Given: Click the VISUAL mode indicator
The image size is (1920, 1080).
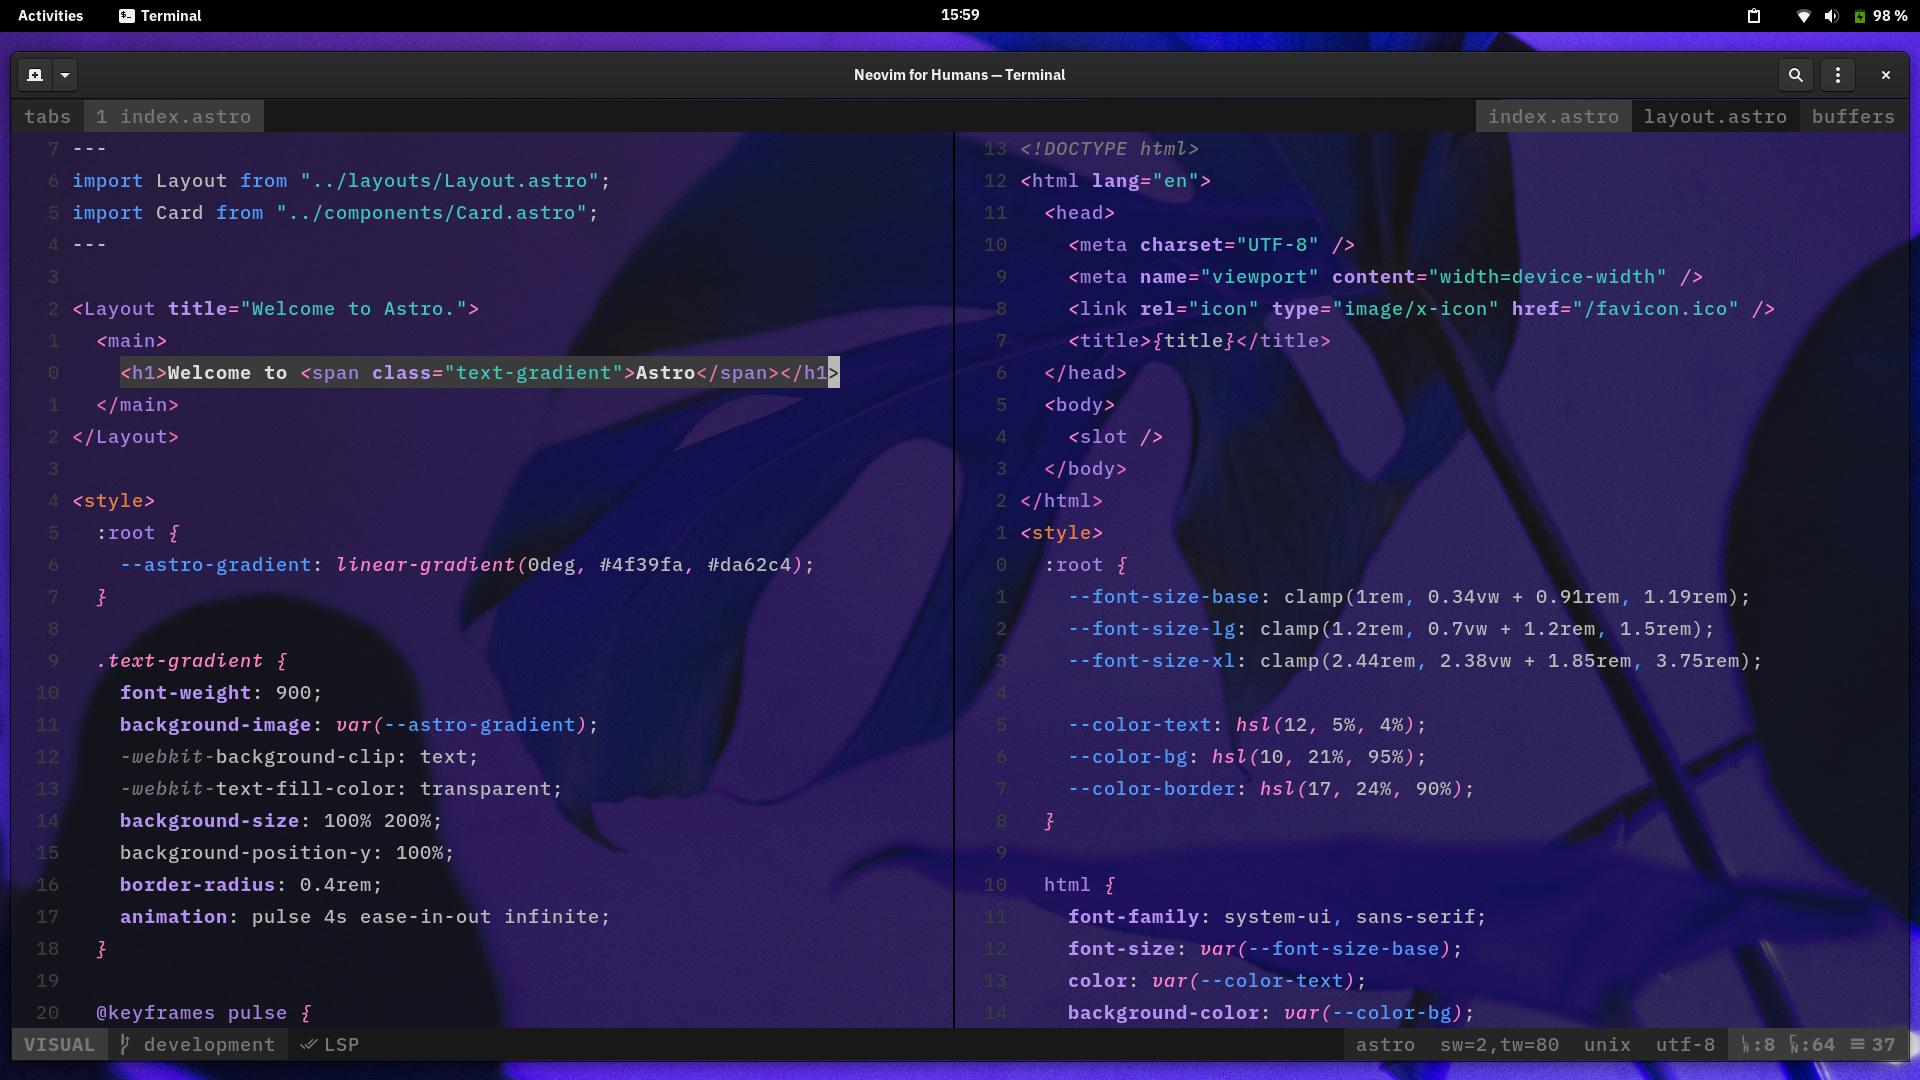Looking at the screenshot, I should (59, 1044).
